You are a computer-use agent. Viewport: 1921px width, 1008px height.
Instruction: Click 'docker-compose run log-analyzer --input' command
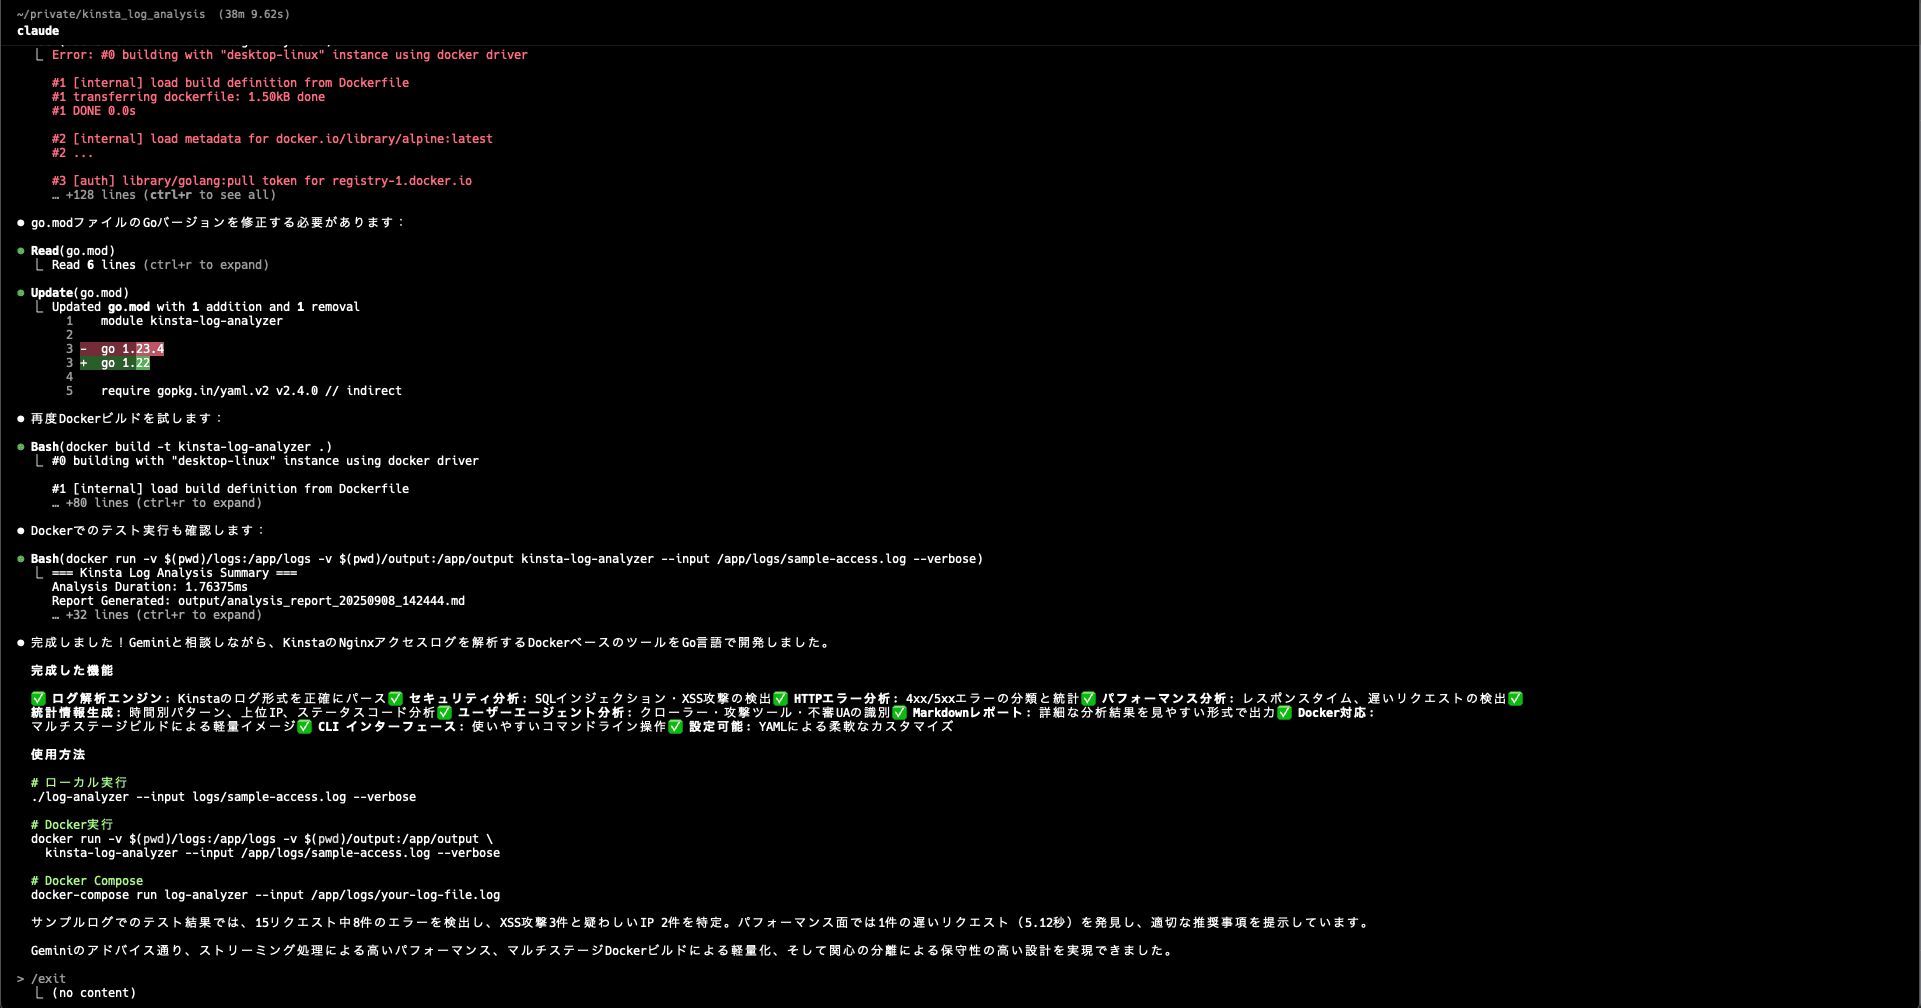[x=265, y=895]
